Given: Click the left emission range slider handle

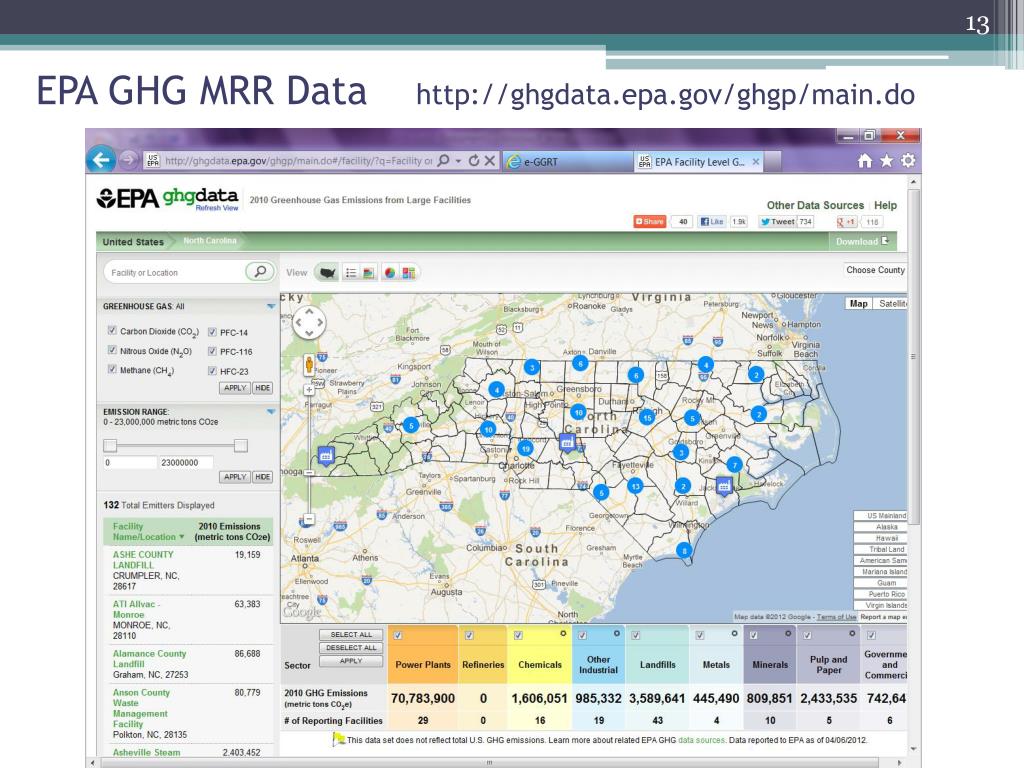Looking at the screenshot, I should point(110,445).
